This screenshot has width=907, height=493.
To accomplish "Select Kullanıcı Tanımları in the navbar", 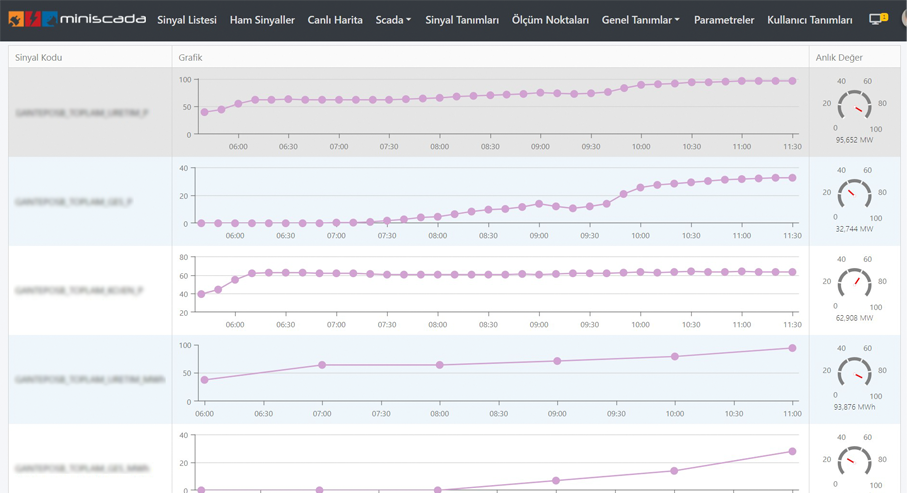I will pos(810,20).
